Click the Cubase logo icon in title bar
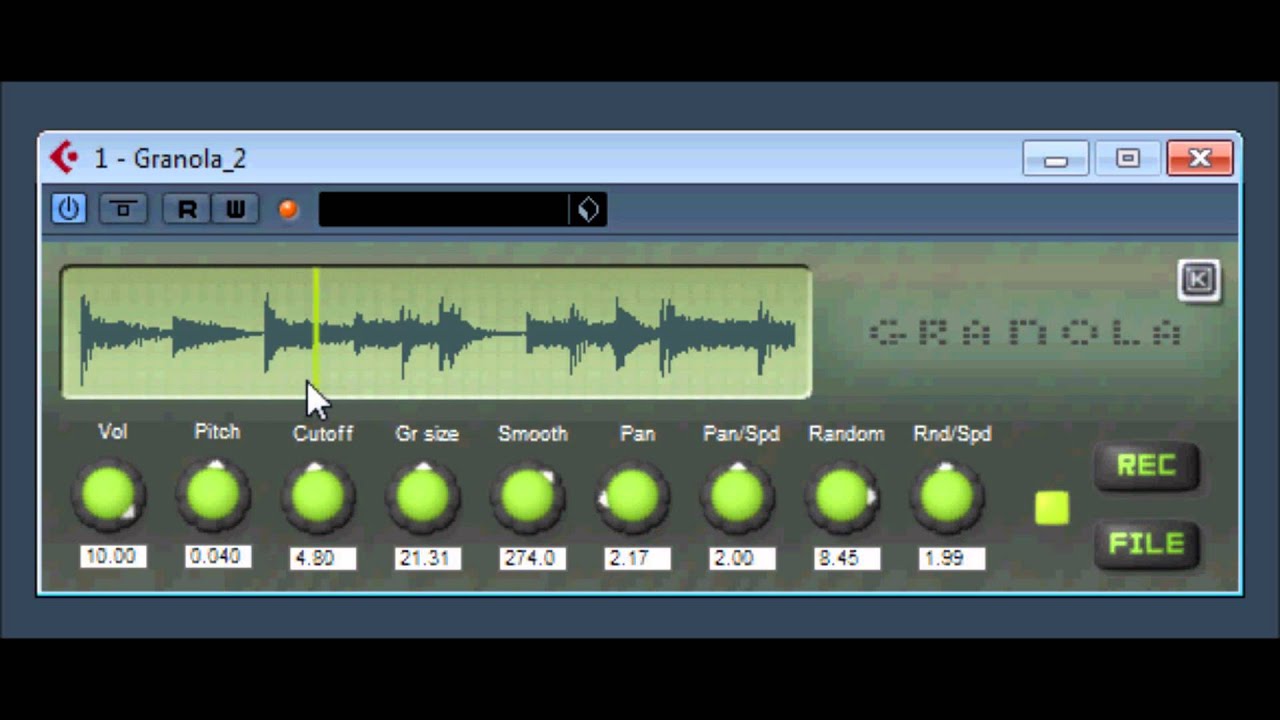 pyautogui.click(x=64, y=157)
